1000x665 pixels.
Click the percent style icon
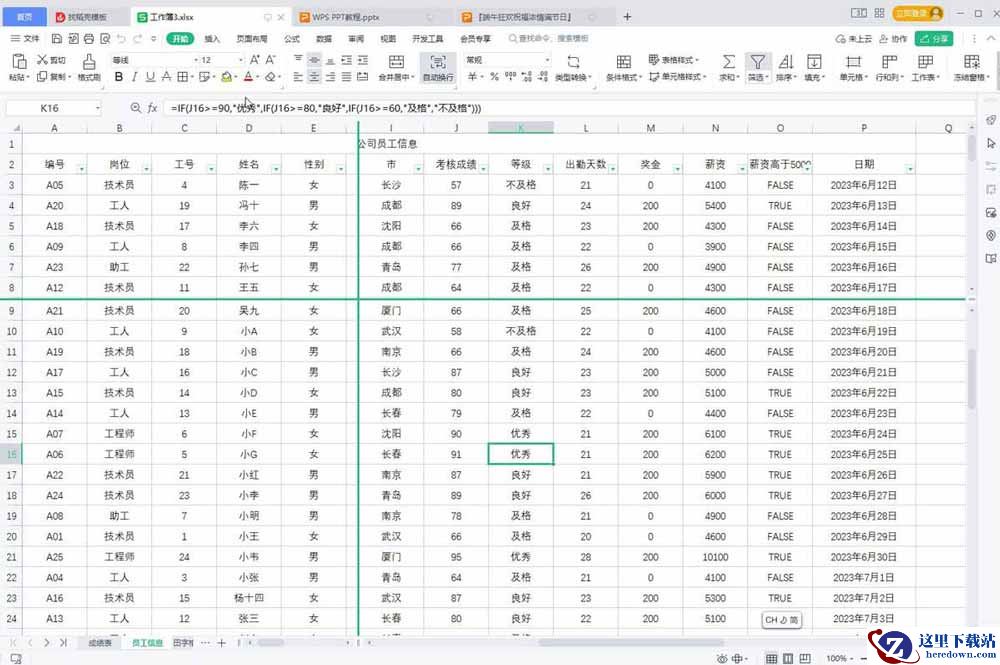coord(494,77)
